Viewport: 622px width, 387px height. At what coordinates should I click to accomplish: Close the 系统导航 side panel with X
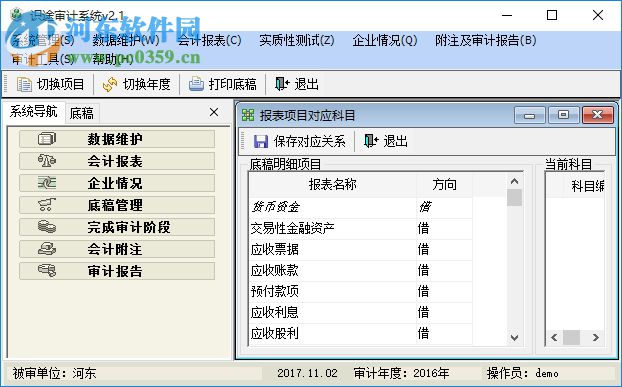point(214,112)
